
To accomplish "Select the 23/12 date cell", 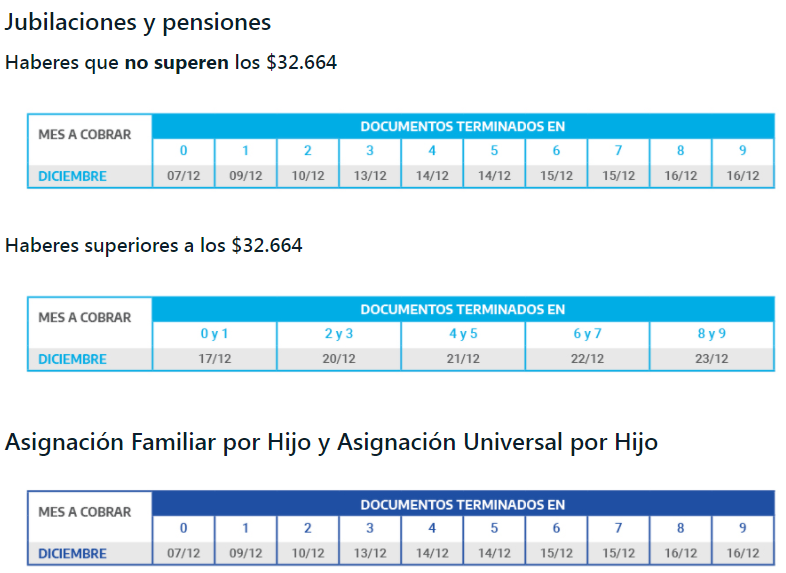I will point(711,359).
